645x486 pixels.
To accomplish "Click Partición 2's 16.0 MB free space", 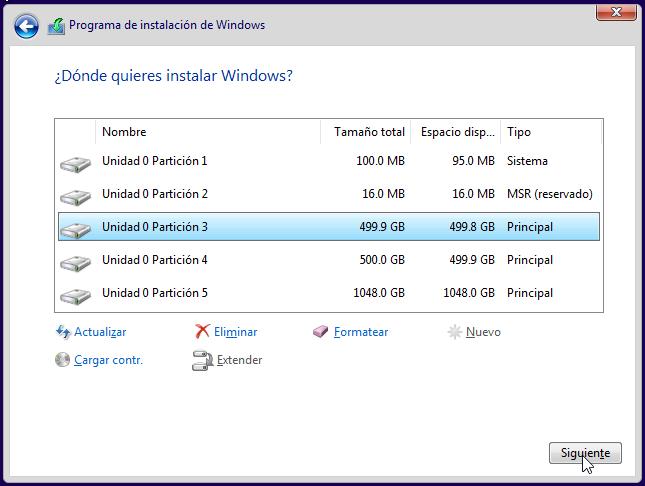I will (473, 194).
